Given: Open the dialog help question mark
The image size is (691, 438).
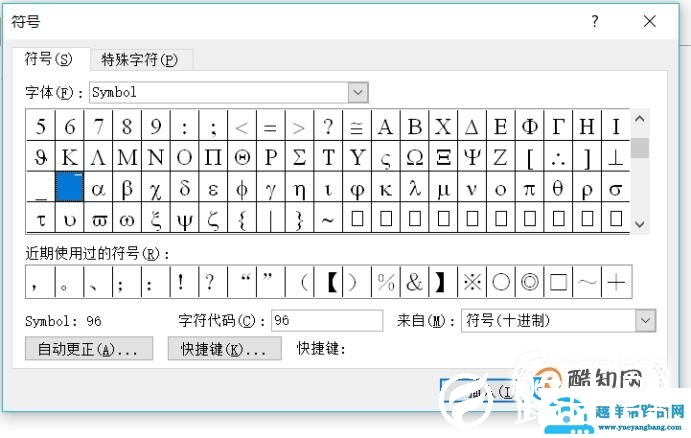Looking at the screenshot, I should pos(595,21).
